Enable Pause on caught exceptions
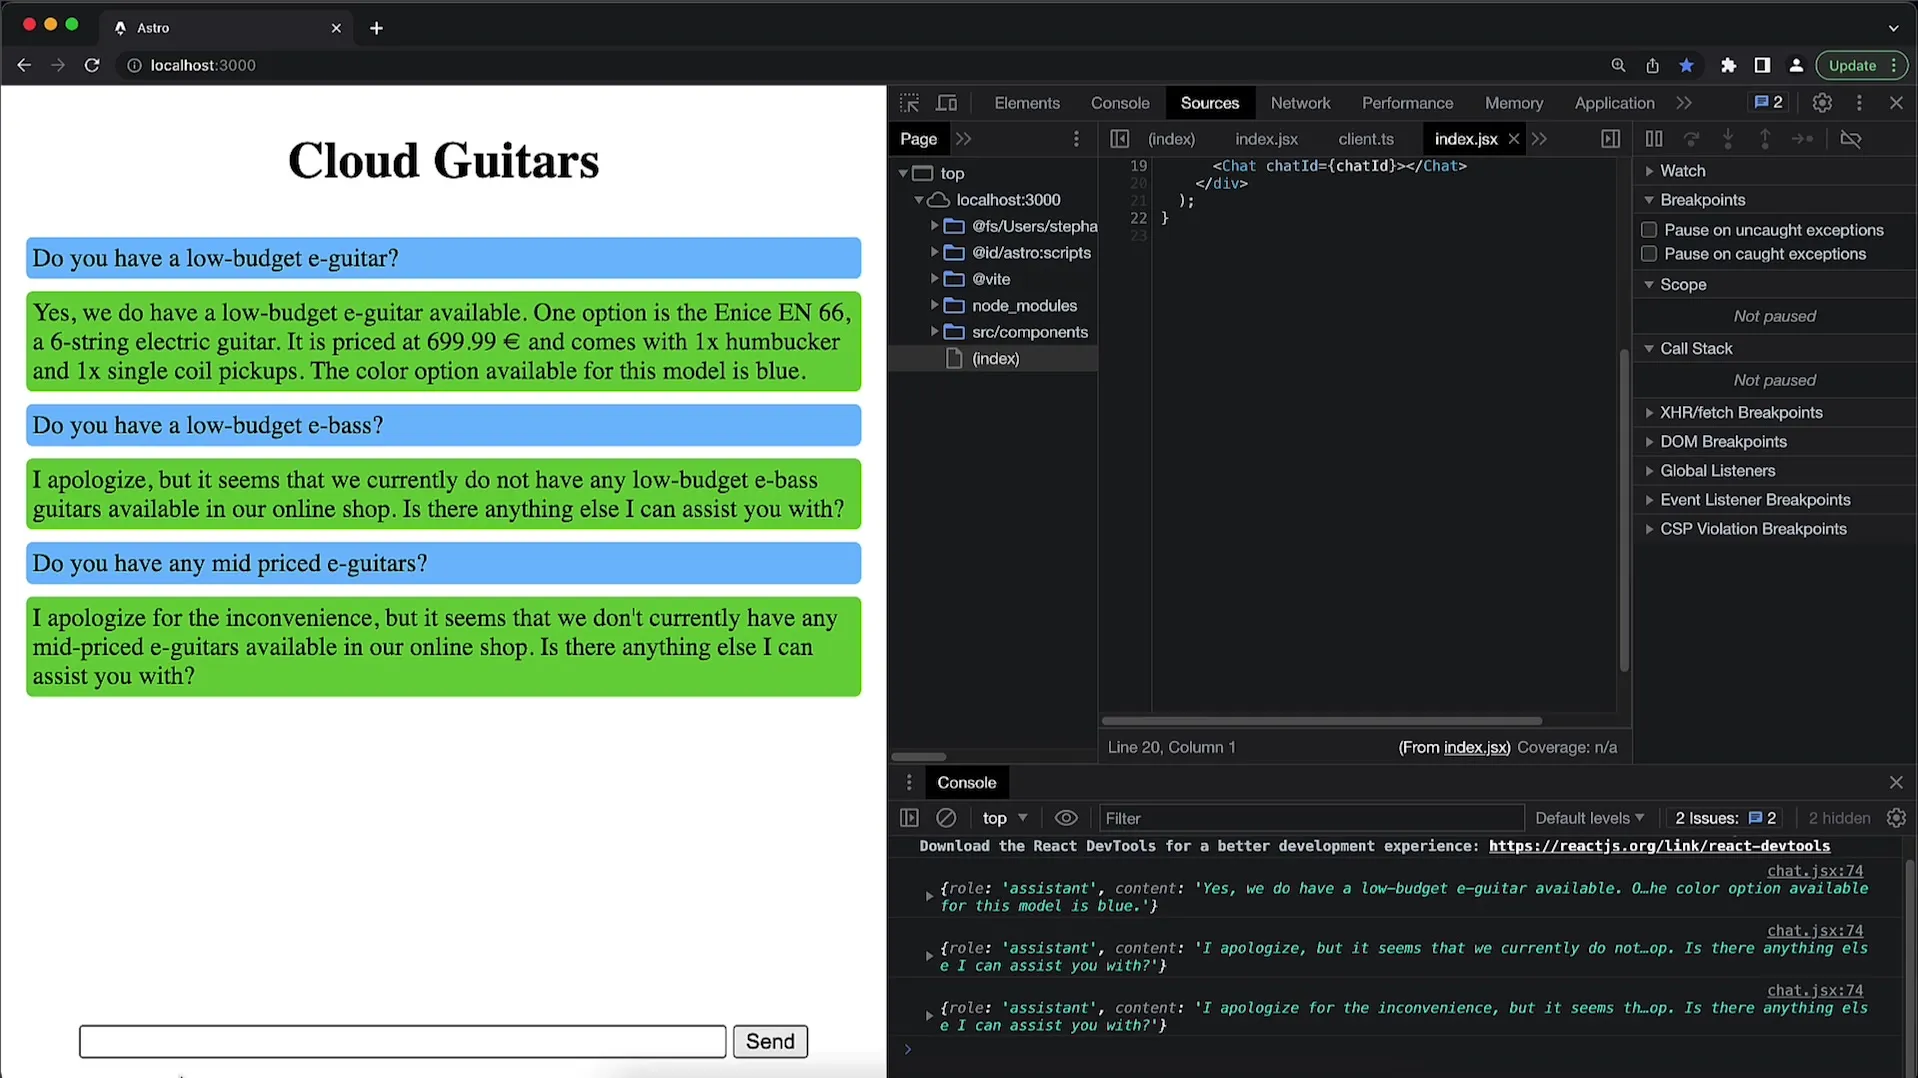The width and height of the screenshot is (1918, 1078). 1649,254
